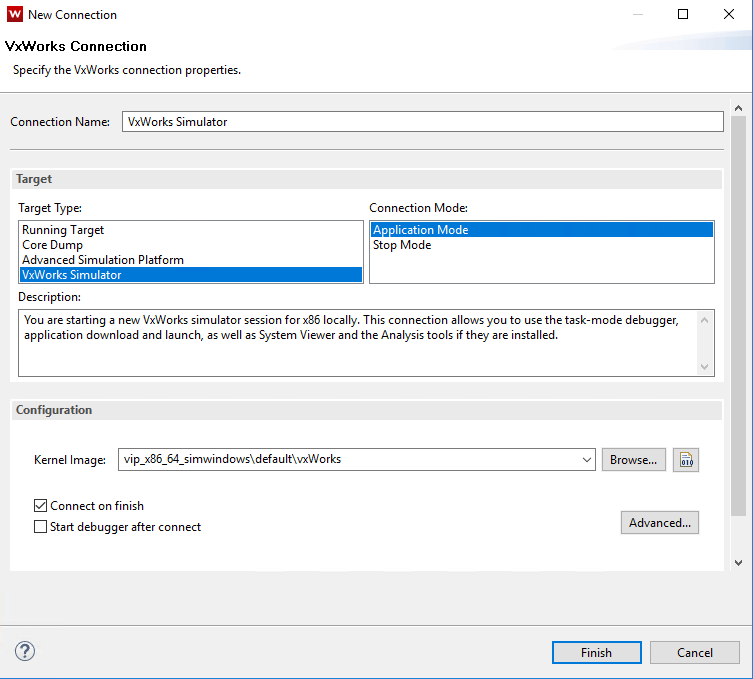753x679 pixels.
Task: Open the help question mark icon
Action: click(24, 651)
